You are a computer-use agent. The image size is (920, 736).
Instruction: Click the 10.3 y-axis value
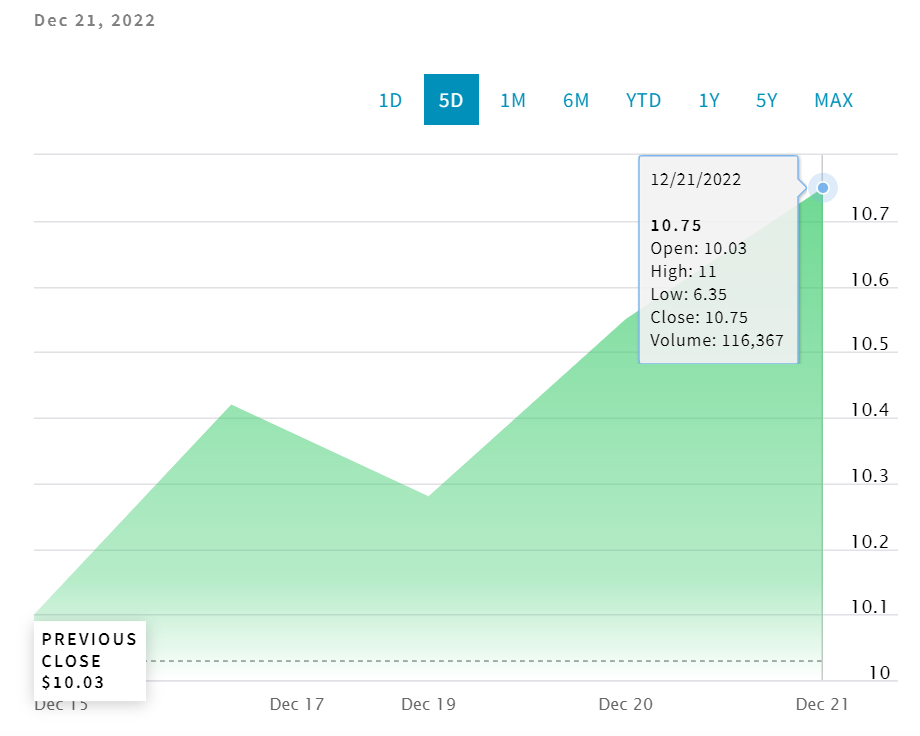tap(869, 477)
